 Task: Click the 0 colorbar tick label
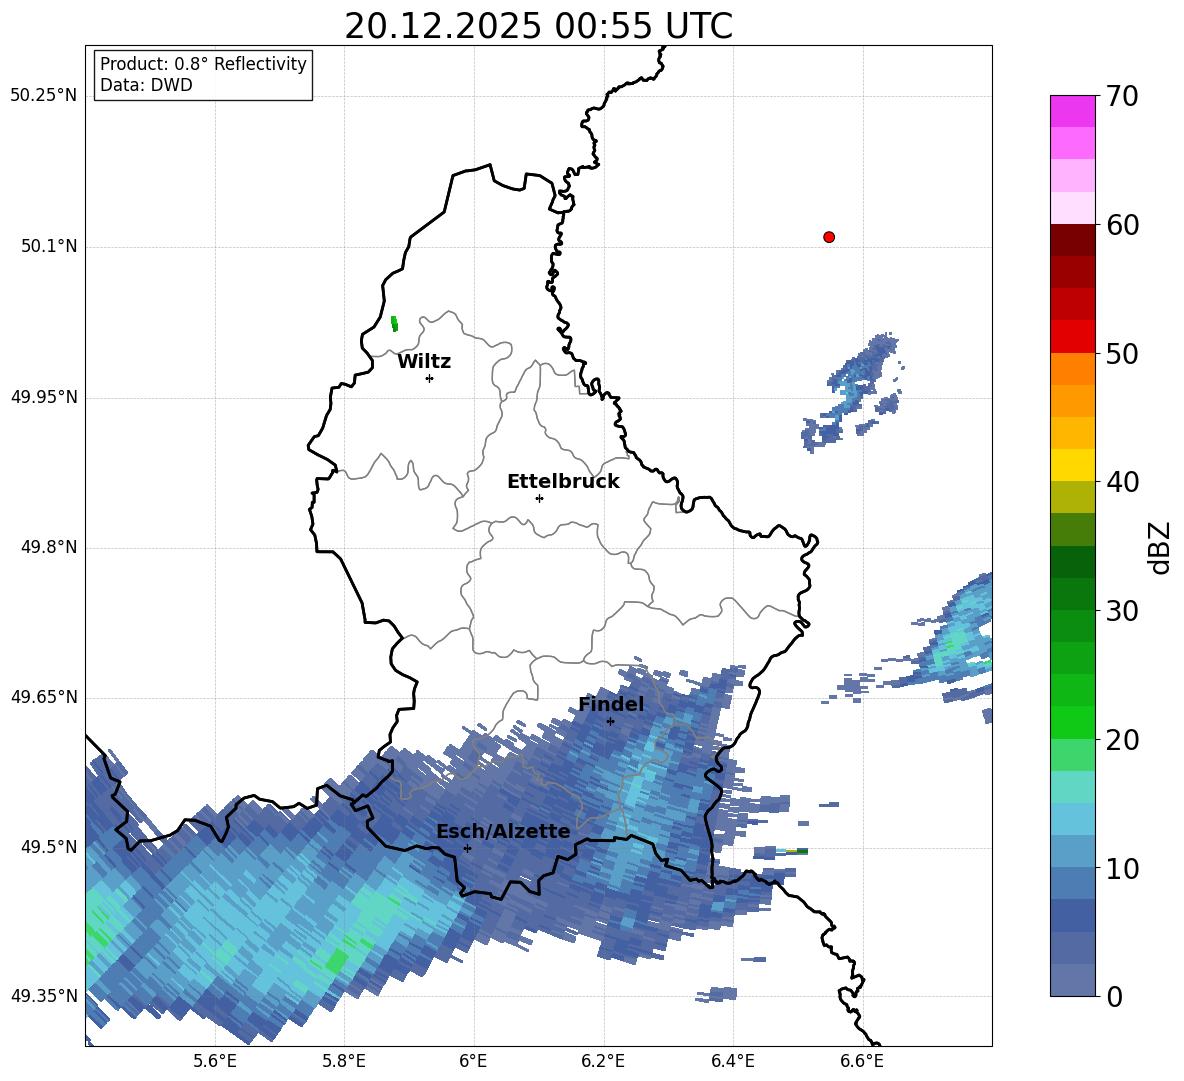[1114, 997]
